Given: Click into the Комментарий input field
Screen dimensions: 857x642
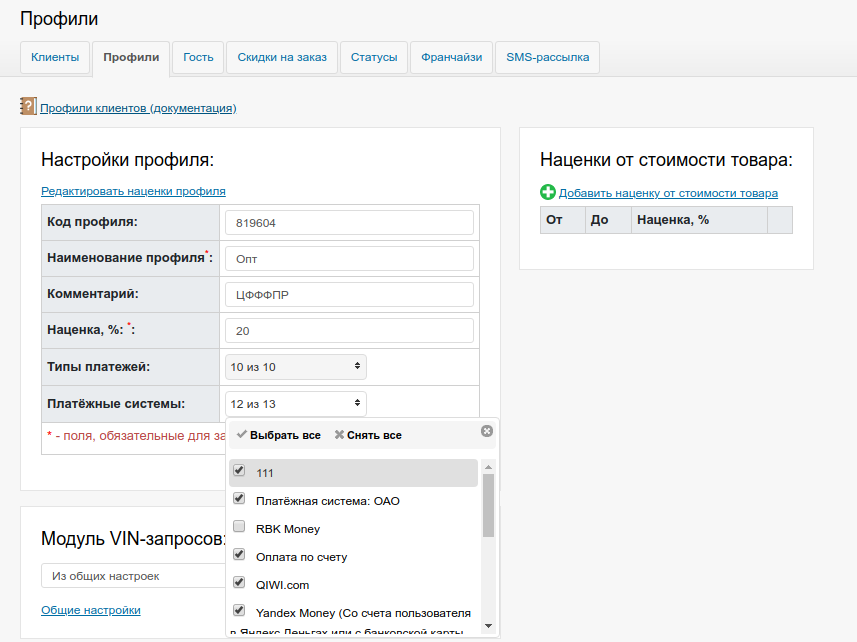Looking at the screenshot, I should tap(349, 295).
